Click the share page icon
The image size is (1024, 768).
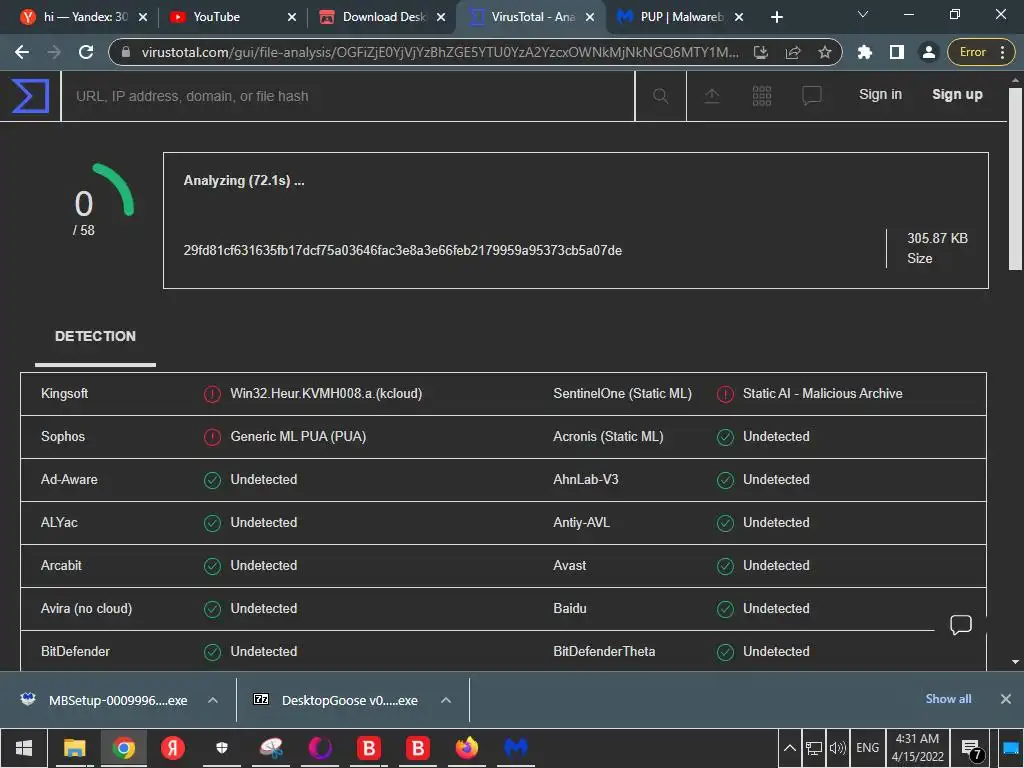[x=793, y=52]
